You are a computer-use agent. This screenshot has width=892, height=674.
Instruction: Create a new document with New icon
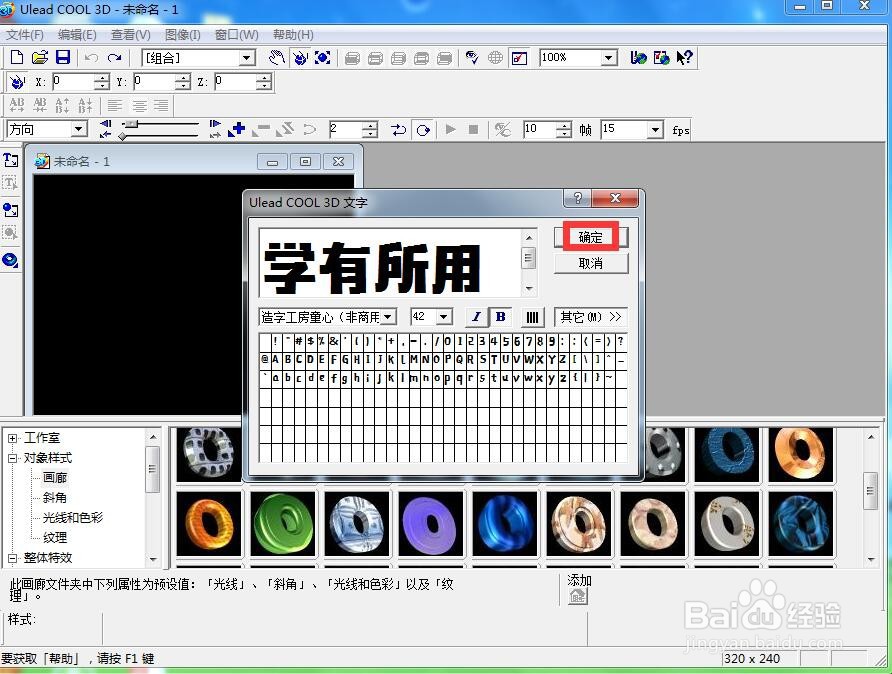click(x=17, y=57)
